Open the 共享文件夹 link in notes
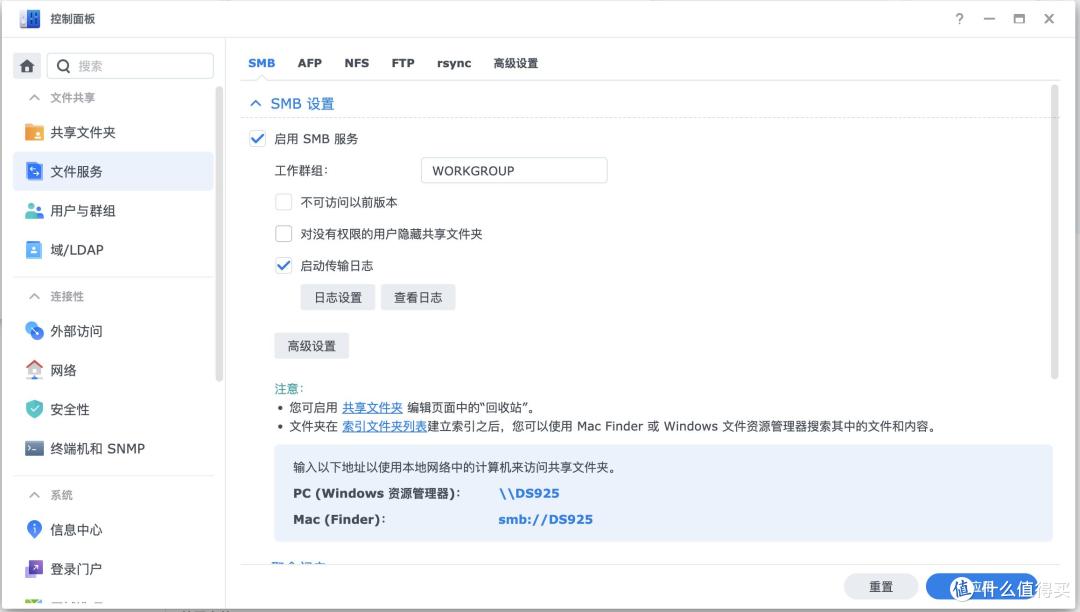This screenshot has width=1080, height=612. pyautogui.click(x=372, y=408)
